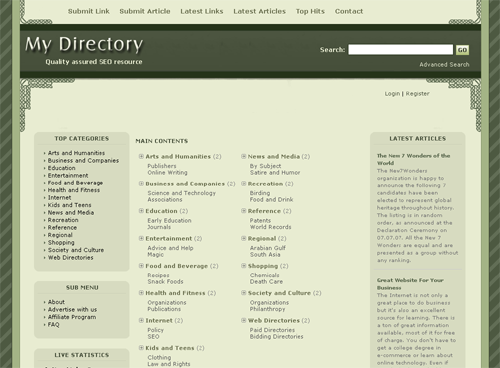This screenshot has width=500, height=368.
Task: Open The New 7 Wonders article
Action: [413, 159]
